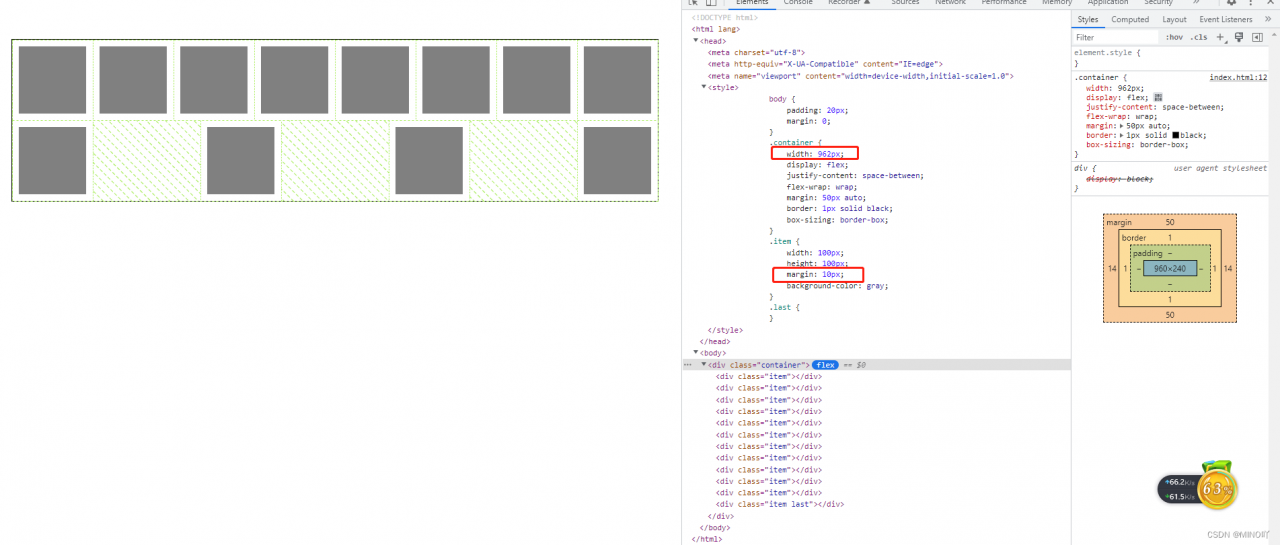Select the div class="item last" node
Image resolution: width=1280 pixels, height=545 pixels.
coord(779,504)
